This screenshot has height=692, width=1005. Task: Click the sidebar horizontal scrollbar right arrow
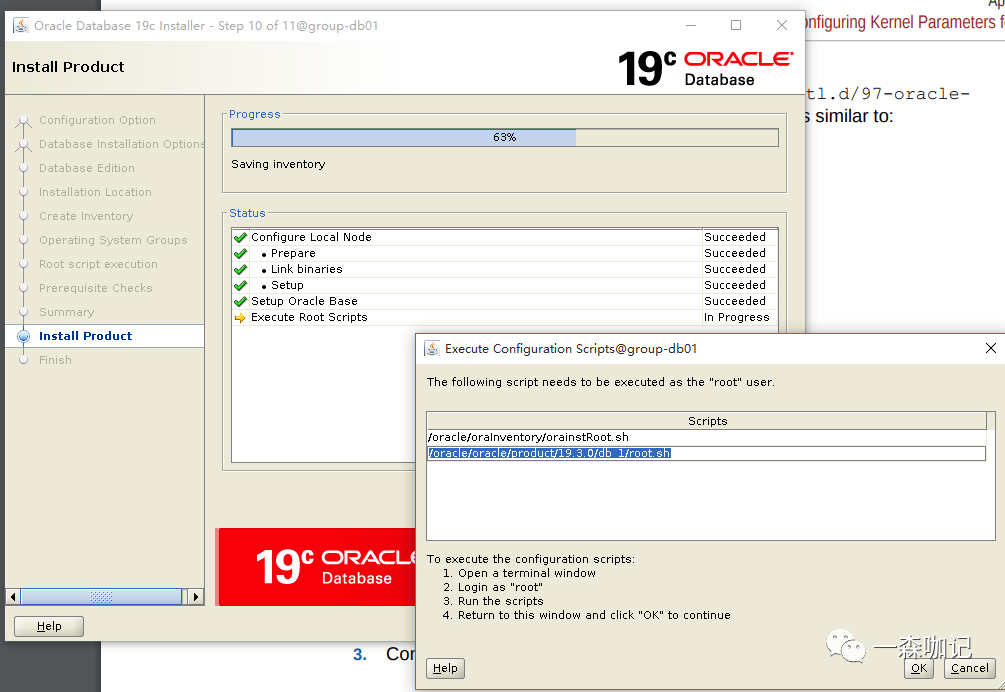(x=195, y=597)
